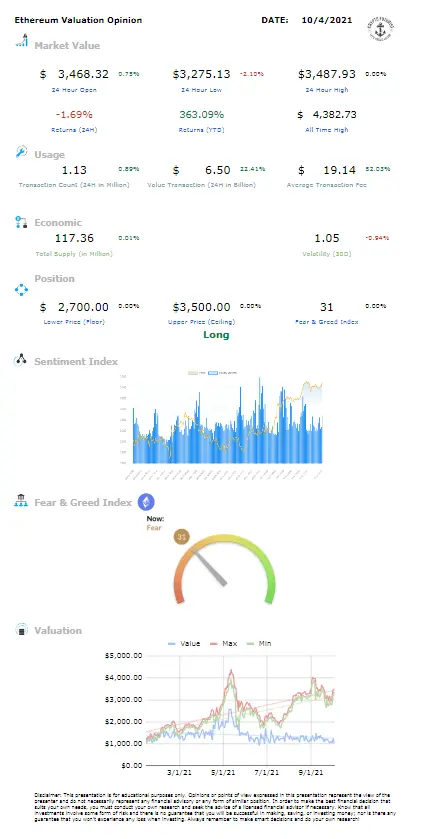425x839 pixels.
Task: Click the 'Average Transaction Fee' label
Action: (x=327, y=185)
